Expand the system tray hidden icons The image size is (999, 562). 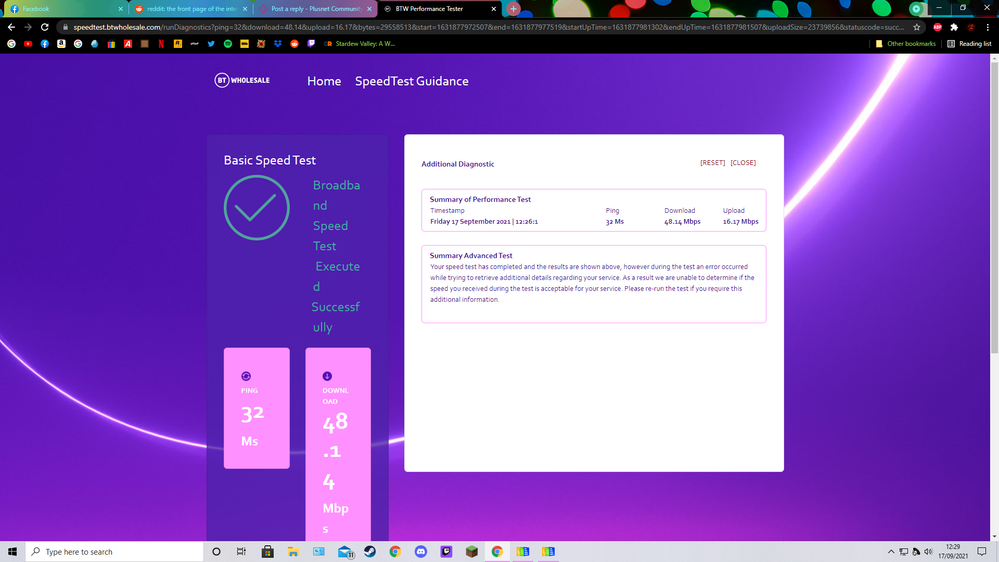pos(891,551)
